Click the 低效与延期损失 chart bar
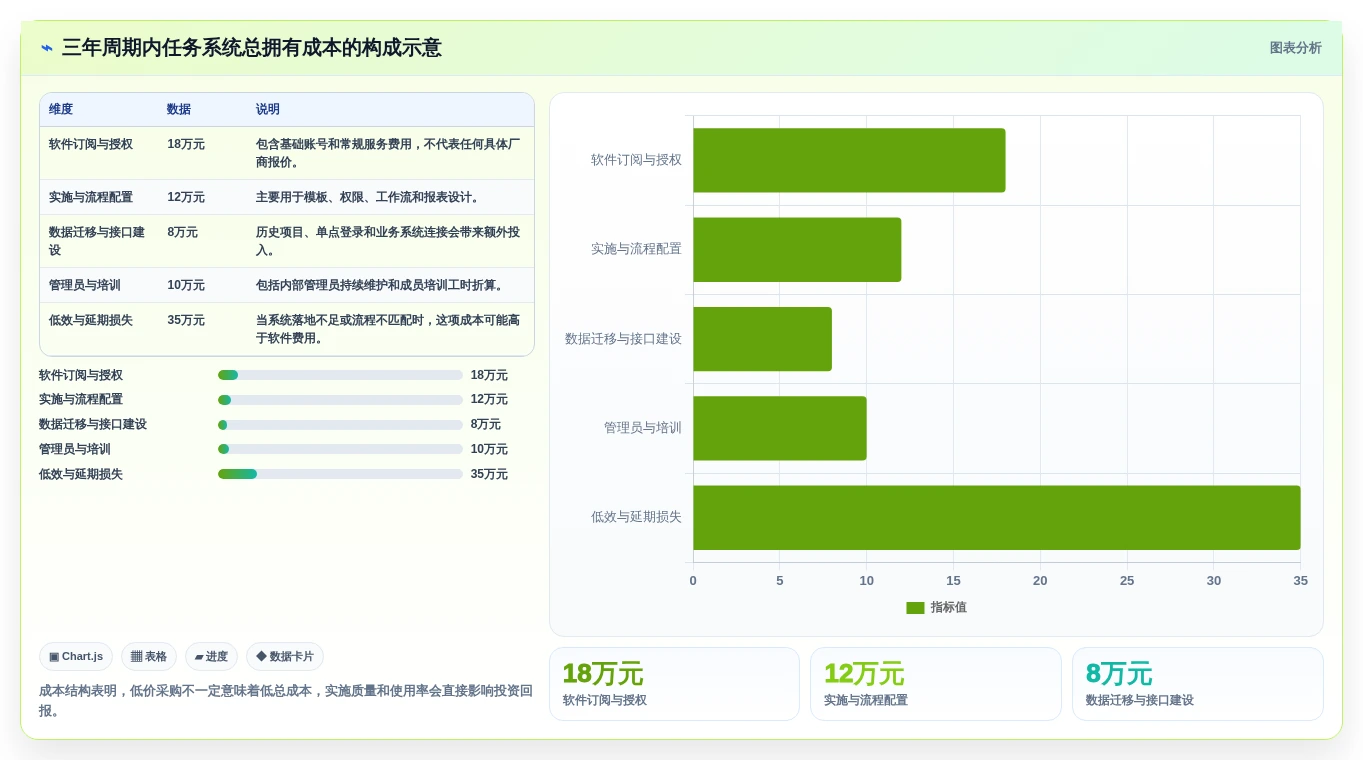1363x760 pixels. [997, 518]
